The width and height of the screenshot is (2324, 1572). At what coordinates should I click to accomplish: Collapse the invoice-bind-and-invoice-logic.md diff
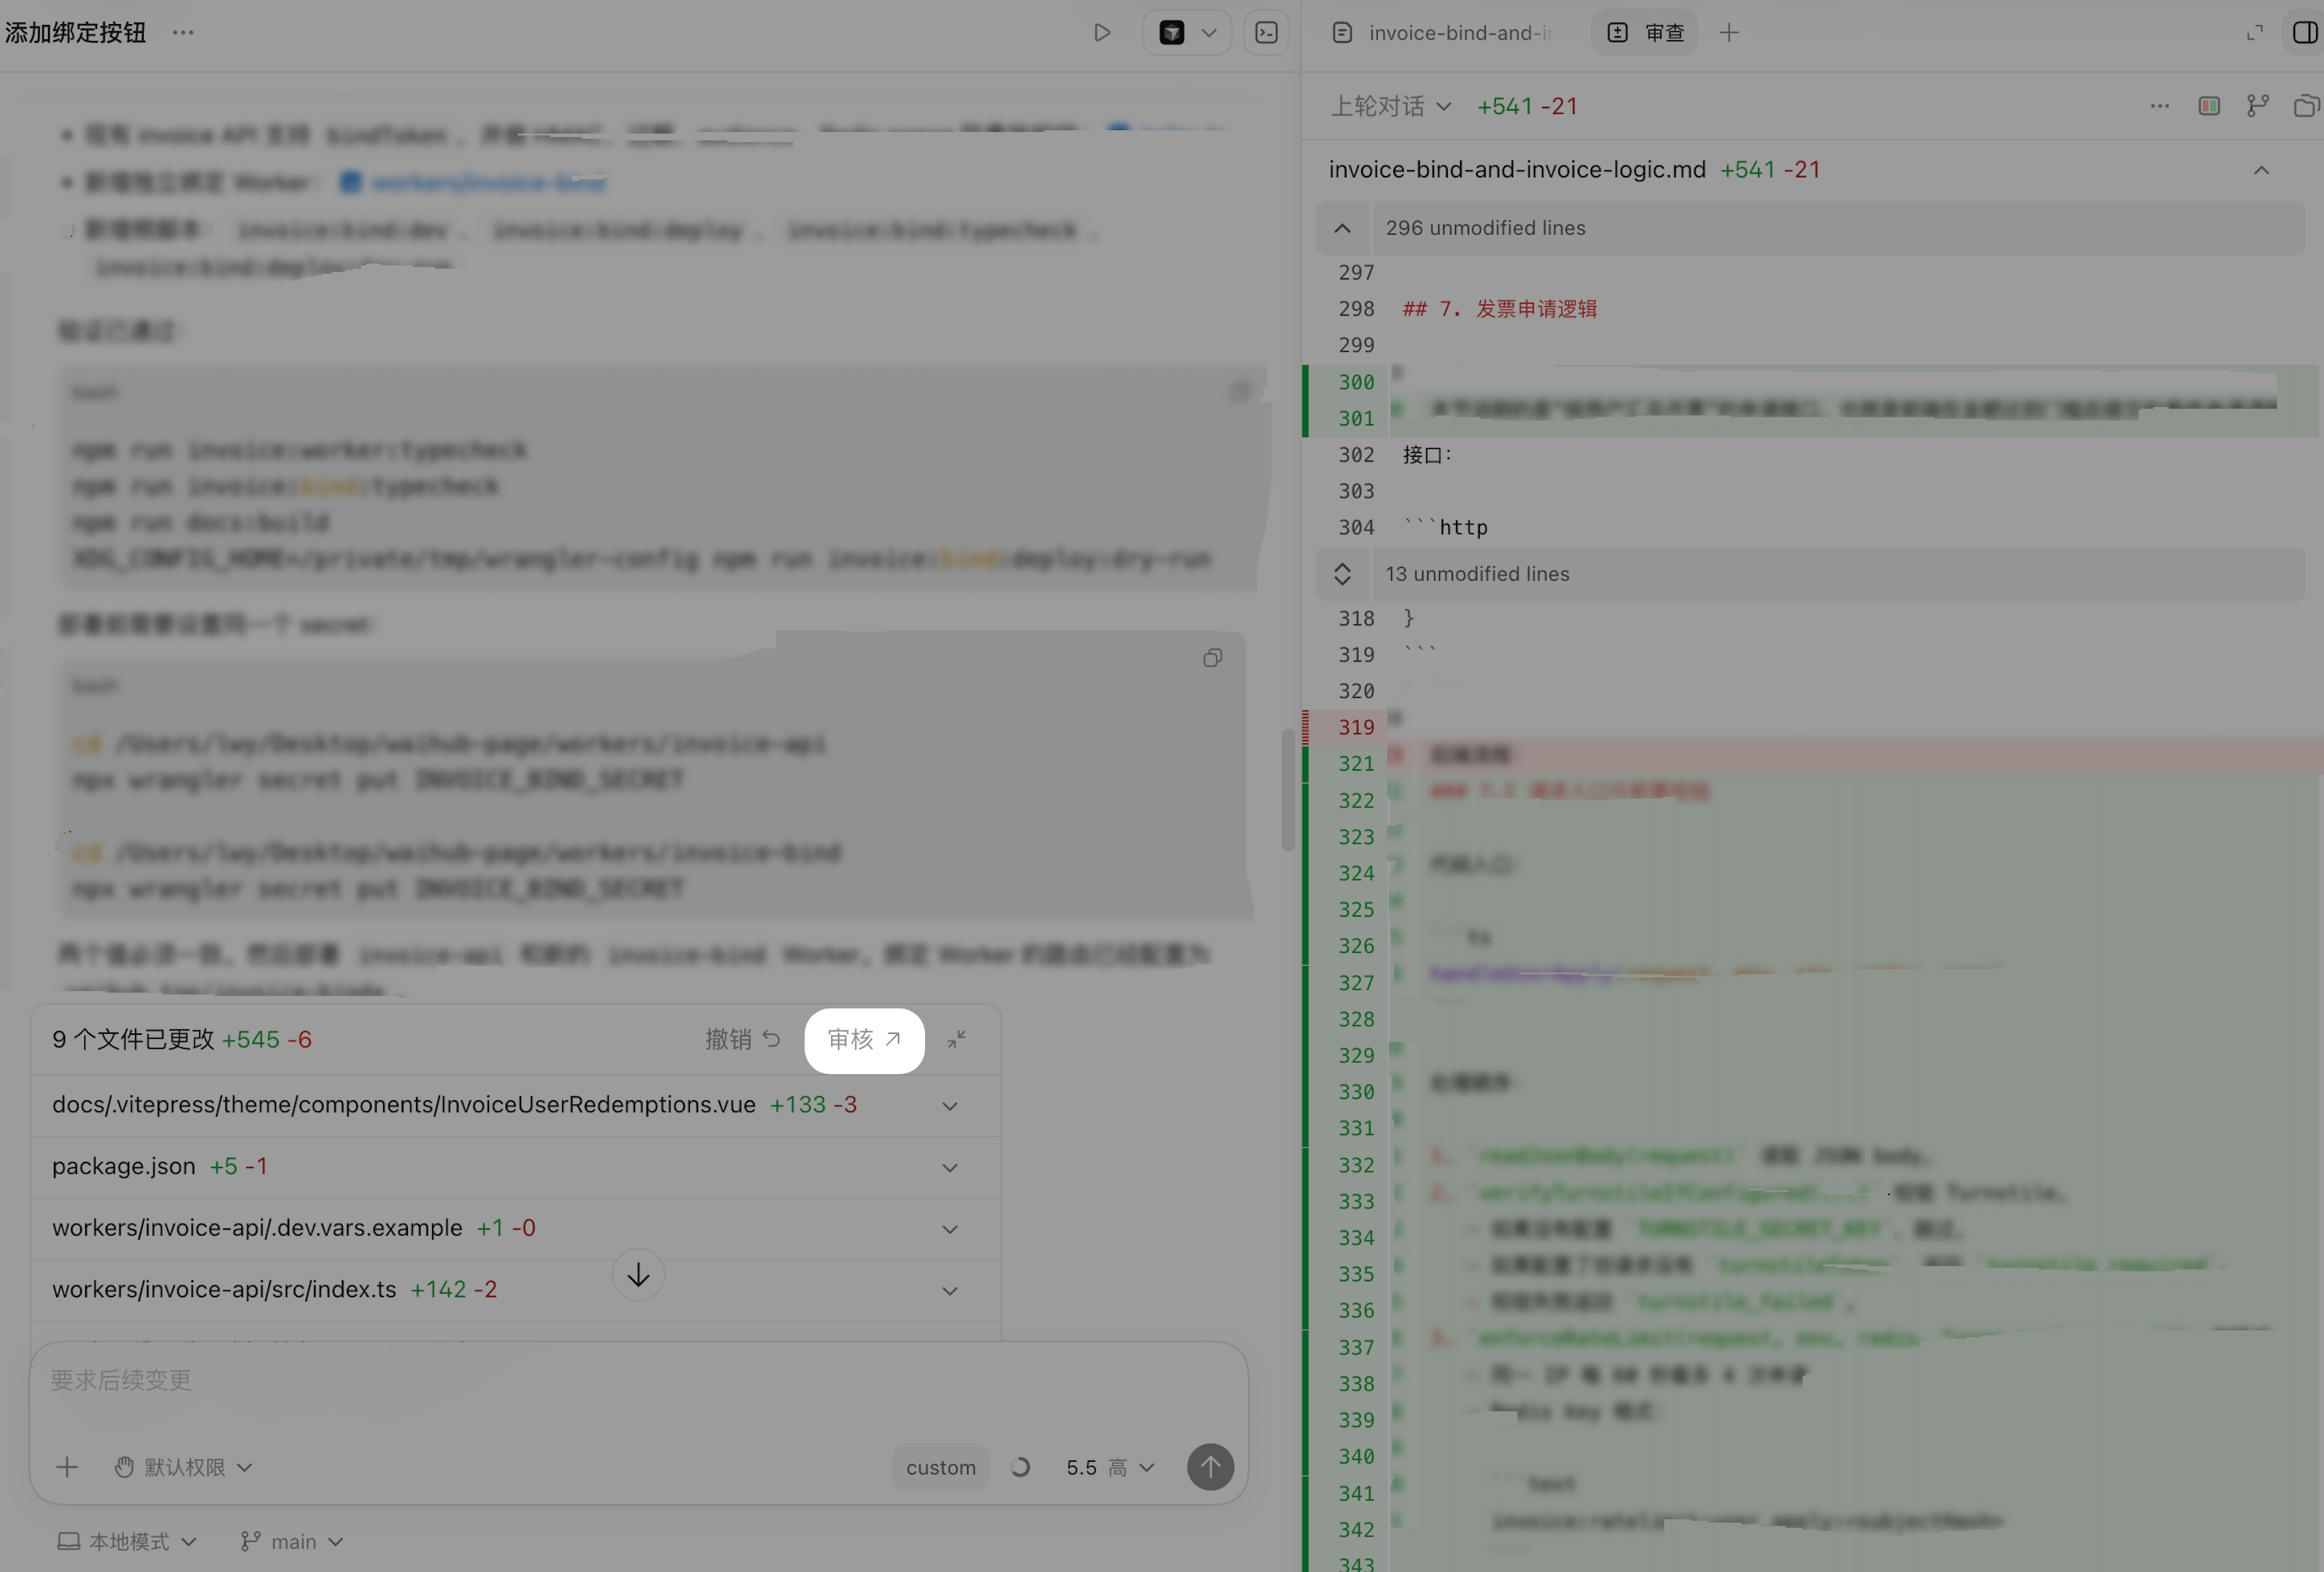2261,170
